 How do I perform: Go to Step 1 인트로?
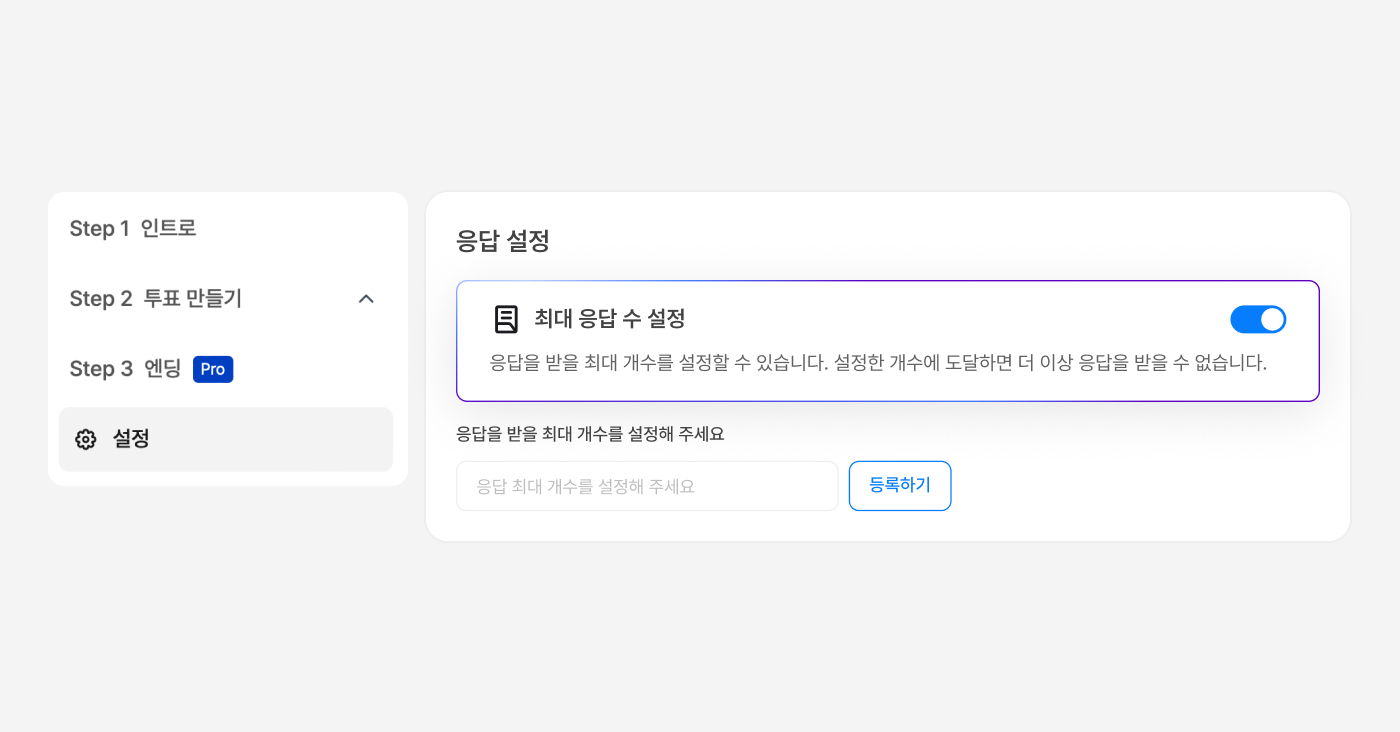[132, 229]
